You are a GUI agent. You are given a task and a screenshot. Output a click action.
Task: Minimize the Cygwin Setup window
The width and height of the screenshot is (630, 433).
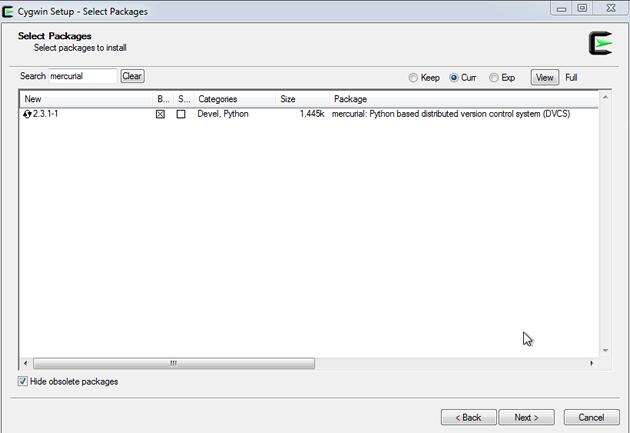coord(561,8)
